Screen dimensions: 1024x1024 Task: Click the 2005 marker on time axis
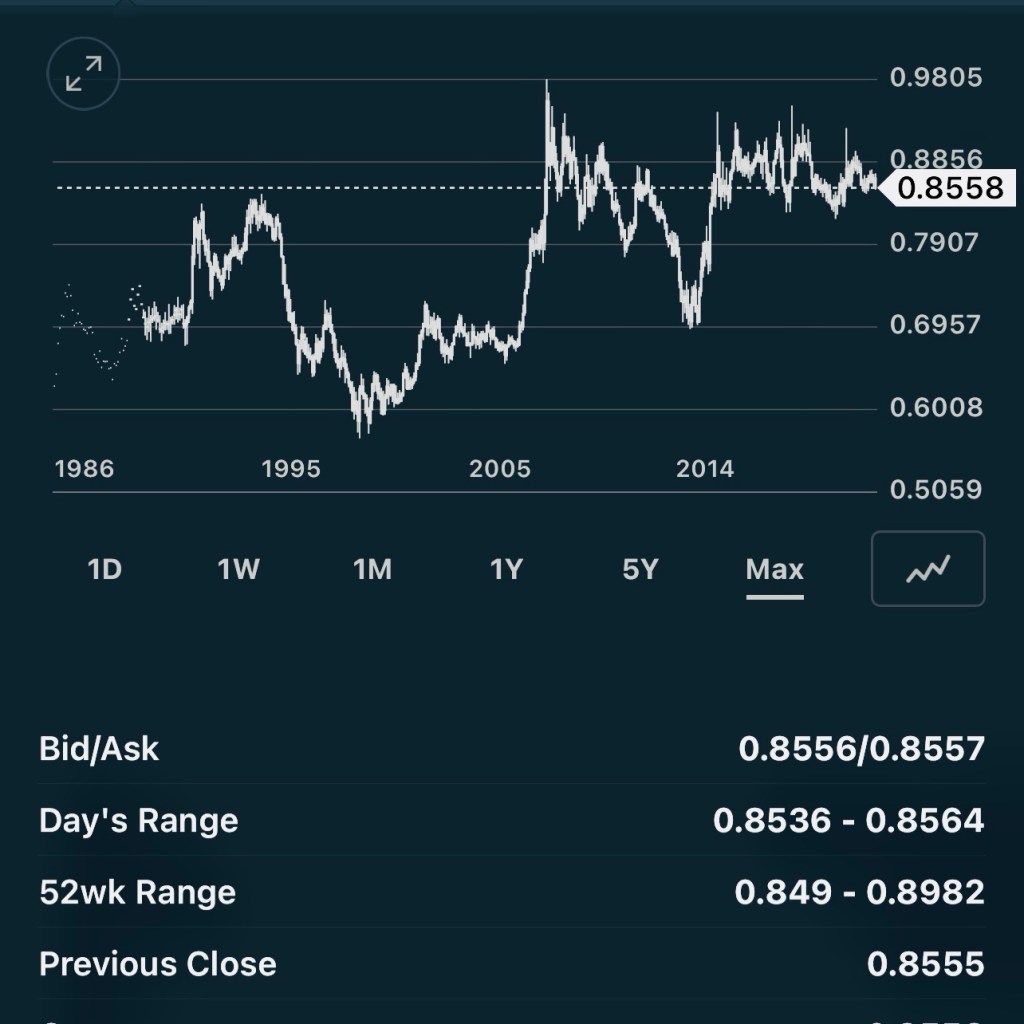500,469
